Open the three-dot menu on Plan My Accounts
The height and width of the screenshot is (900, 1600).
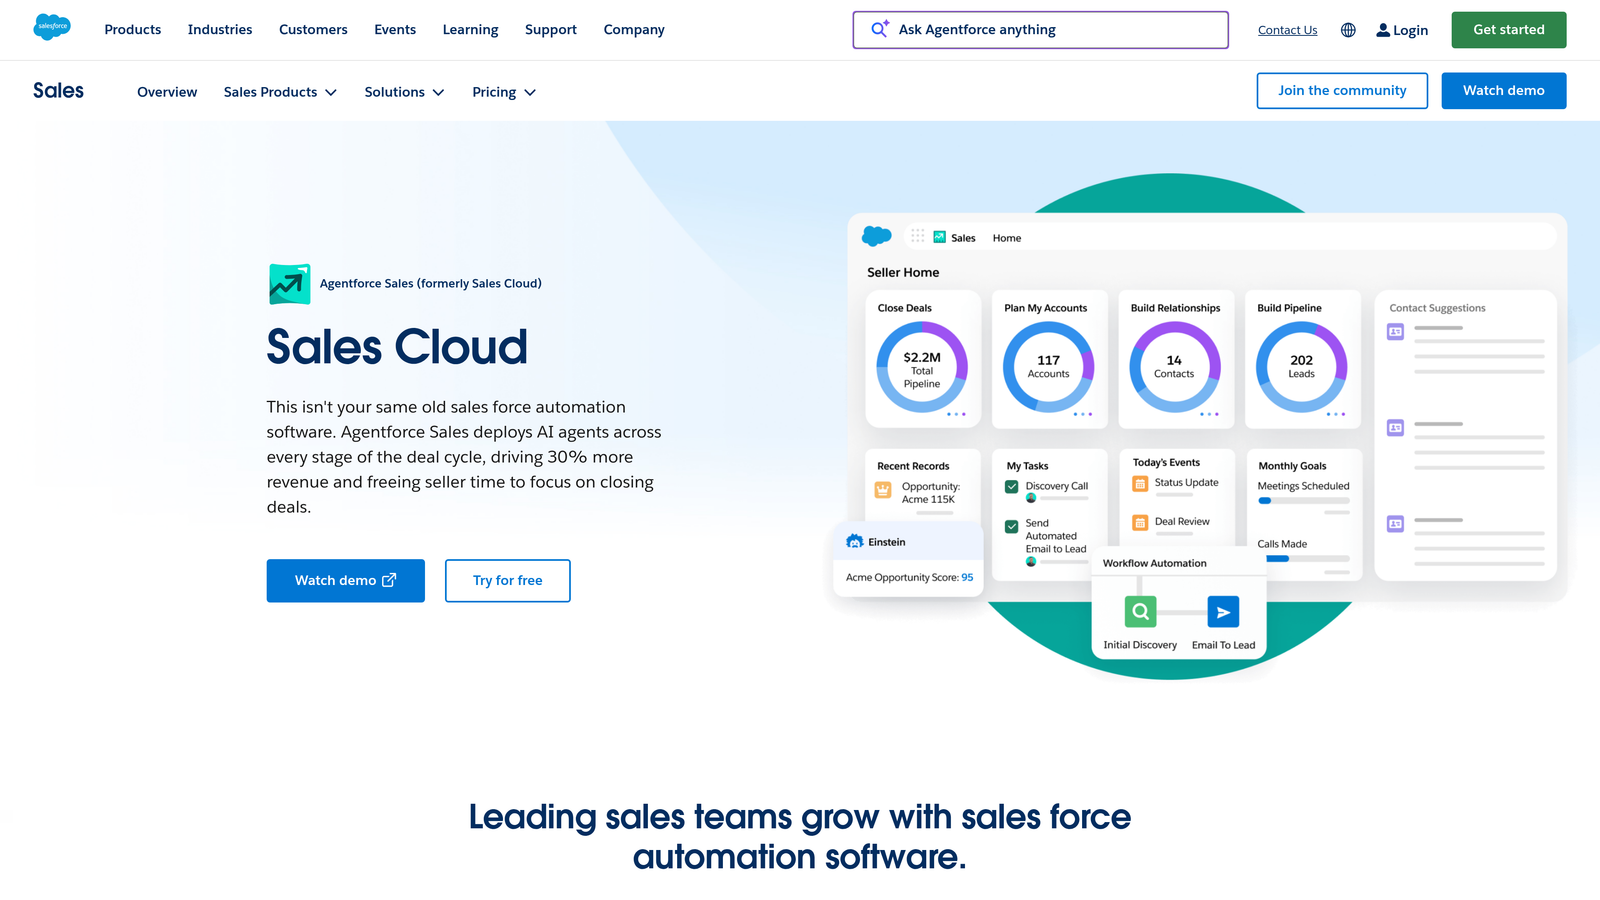[1083, 414]
